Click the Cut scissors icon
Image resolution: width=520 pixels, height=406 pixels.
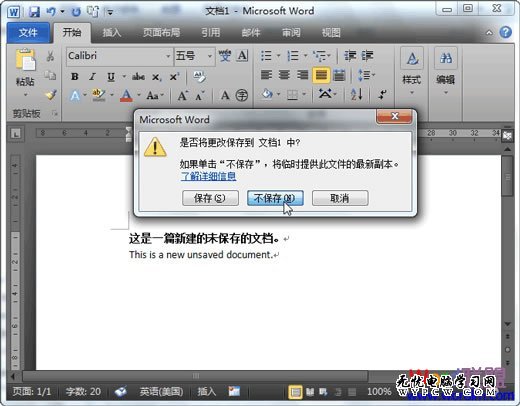point(50,56)
